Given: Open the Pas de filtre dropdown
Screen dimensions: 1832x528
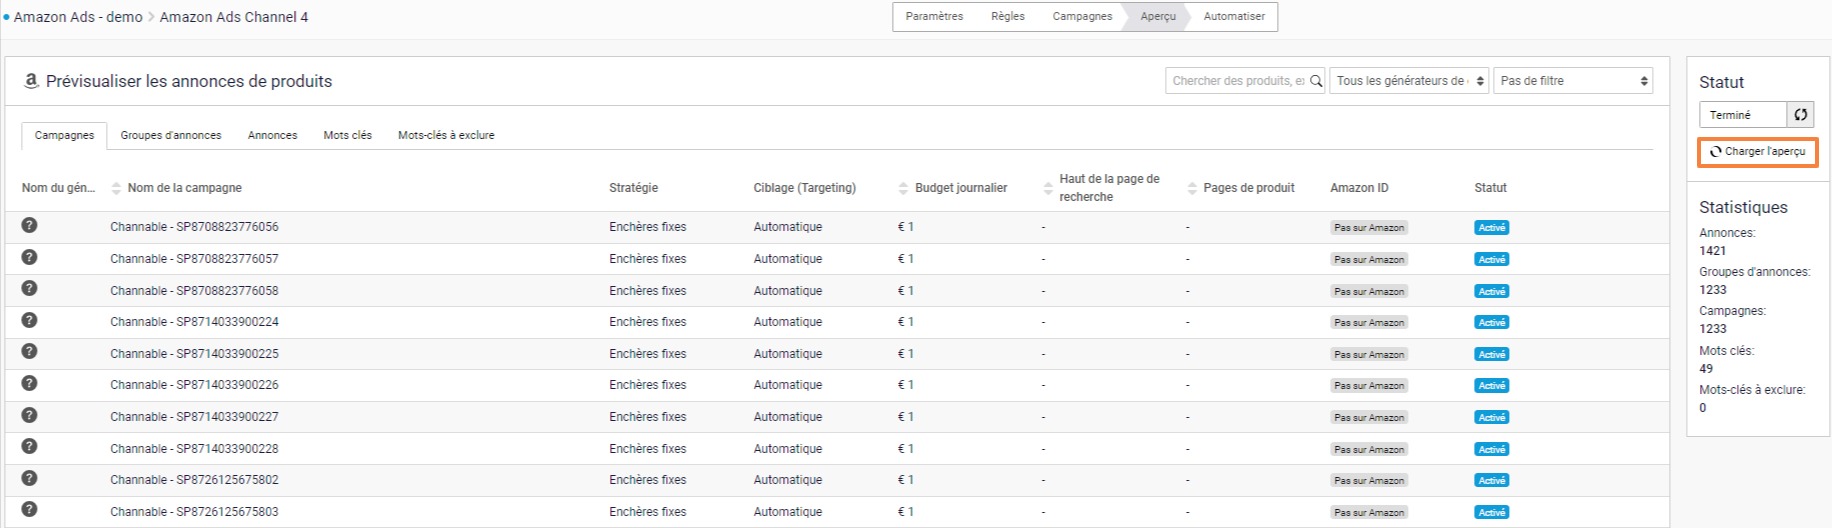Looking at the screenshot, I should [1573, 81].
